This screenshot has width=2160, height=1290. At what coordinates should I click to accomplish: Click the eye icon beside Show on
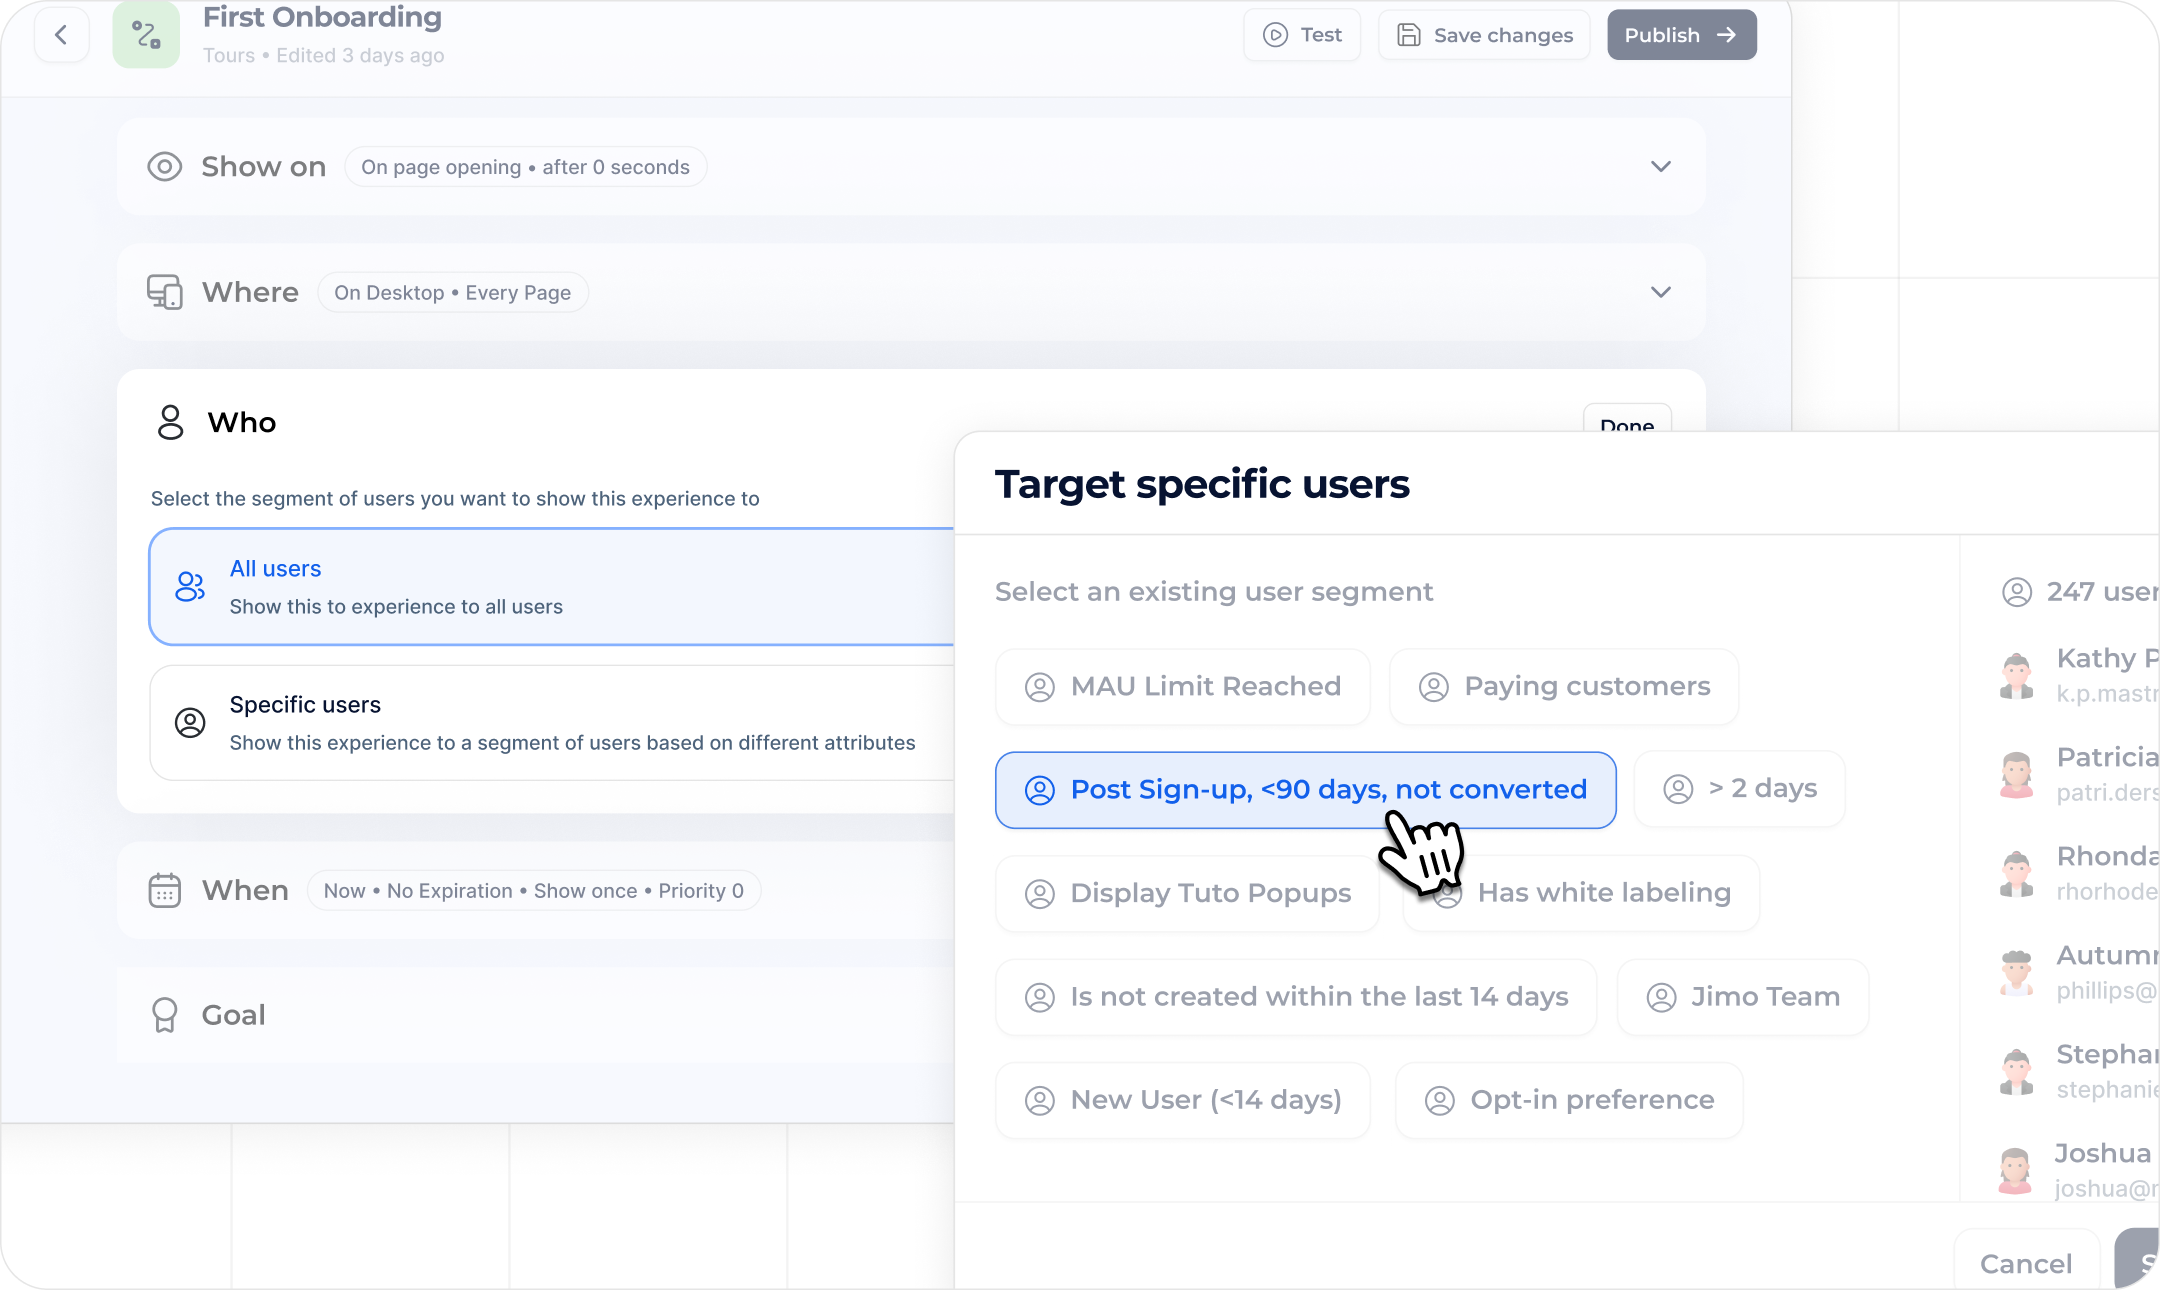[164, 166]
